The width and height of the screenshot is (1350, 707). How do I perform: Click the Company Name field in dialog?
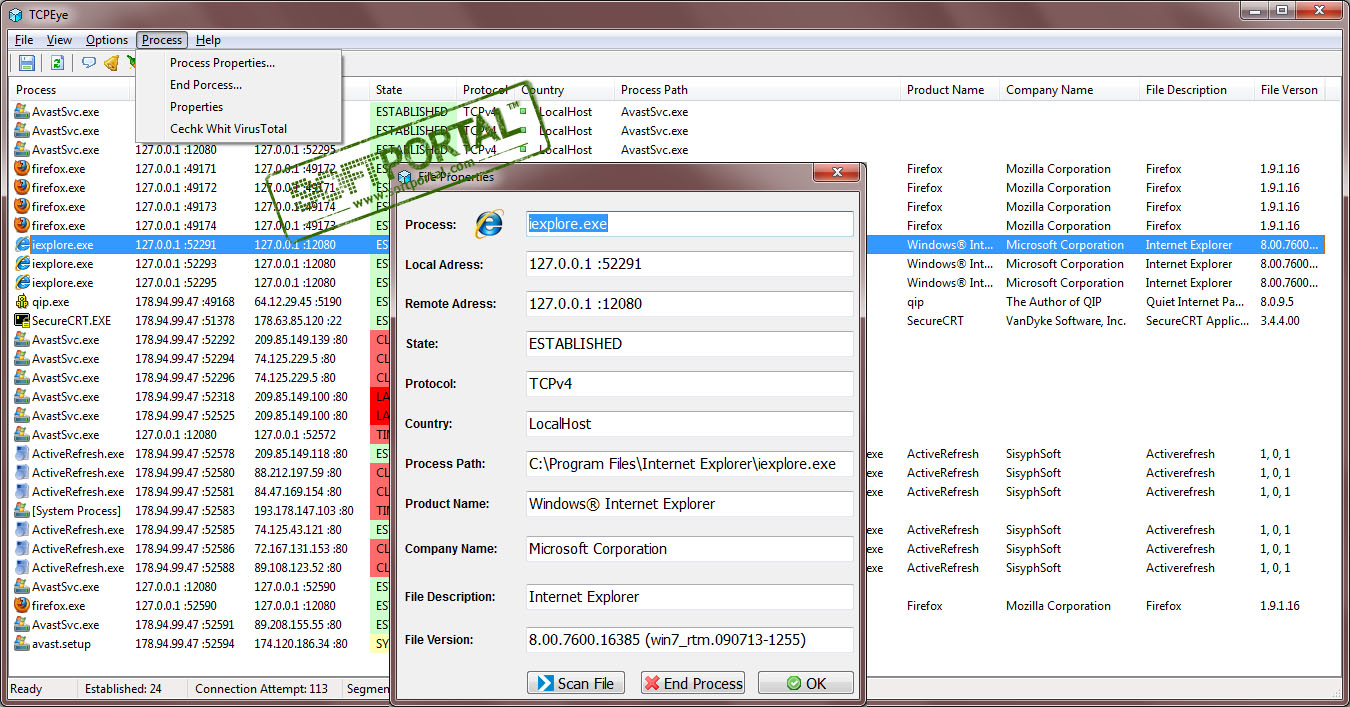click(690, 549)
